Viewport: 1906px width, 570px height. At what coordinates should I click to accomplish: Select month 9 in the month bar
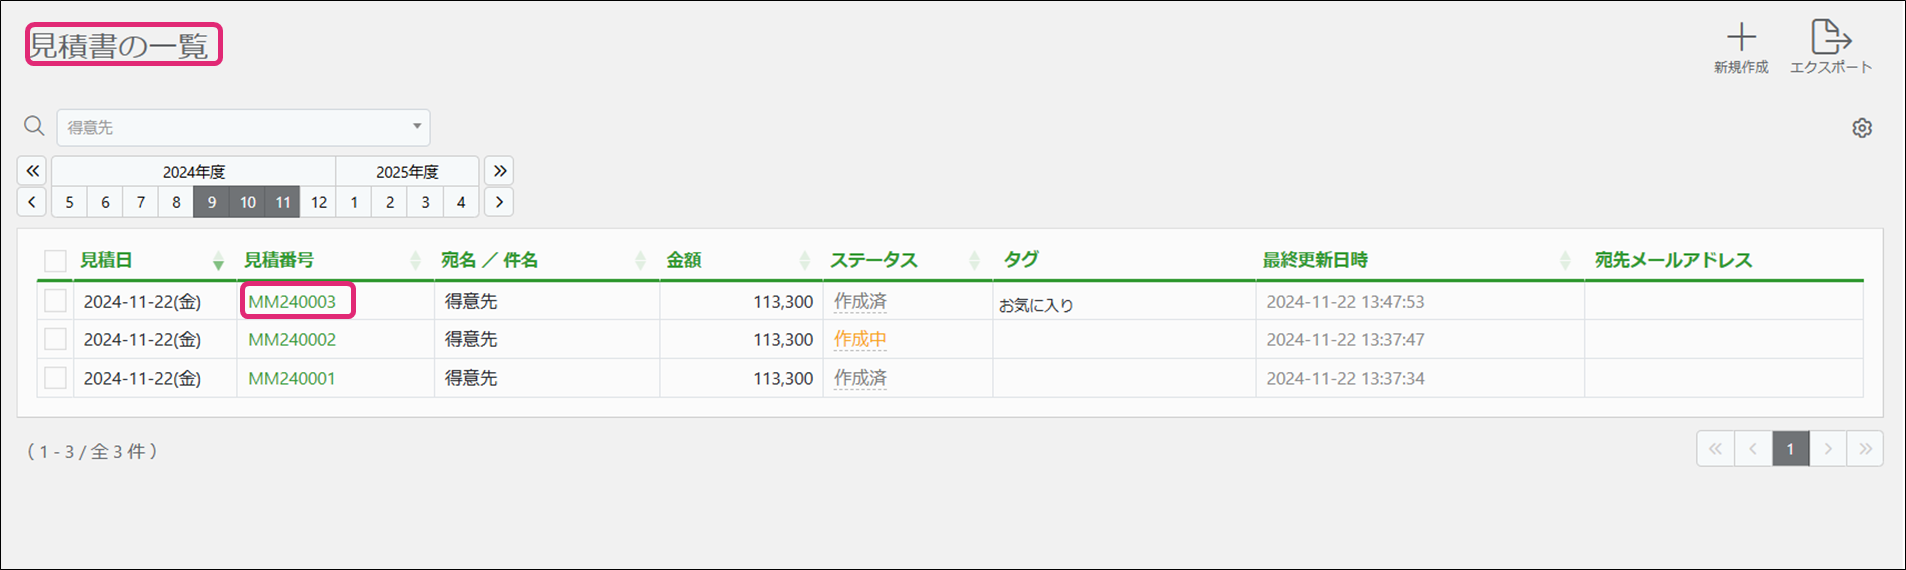[211, 202]
